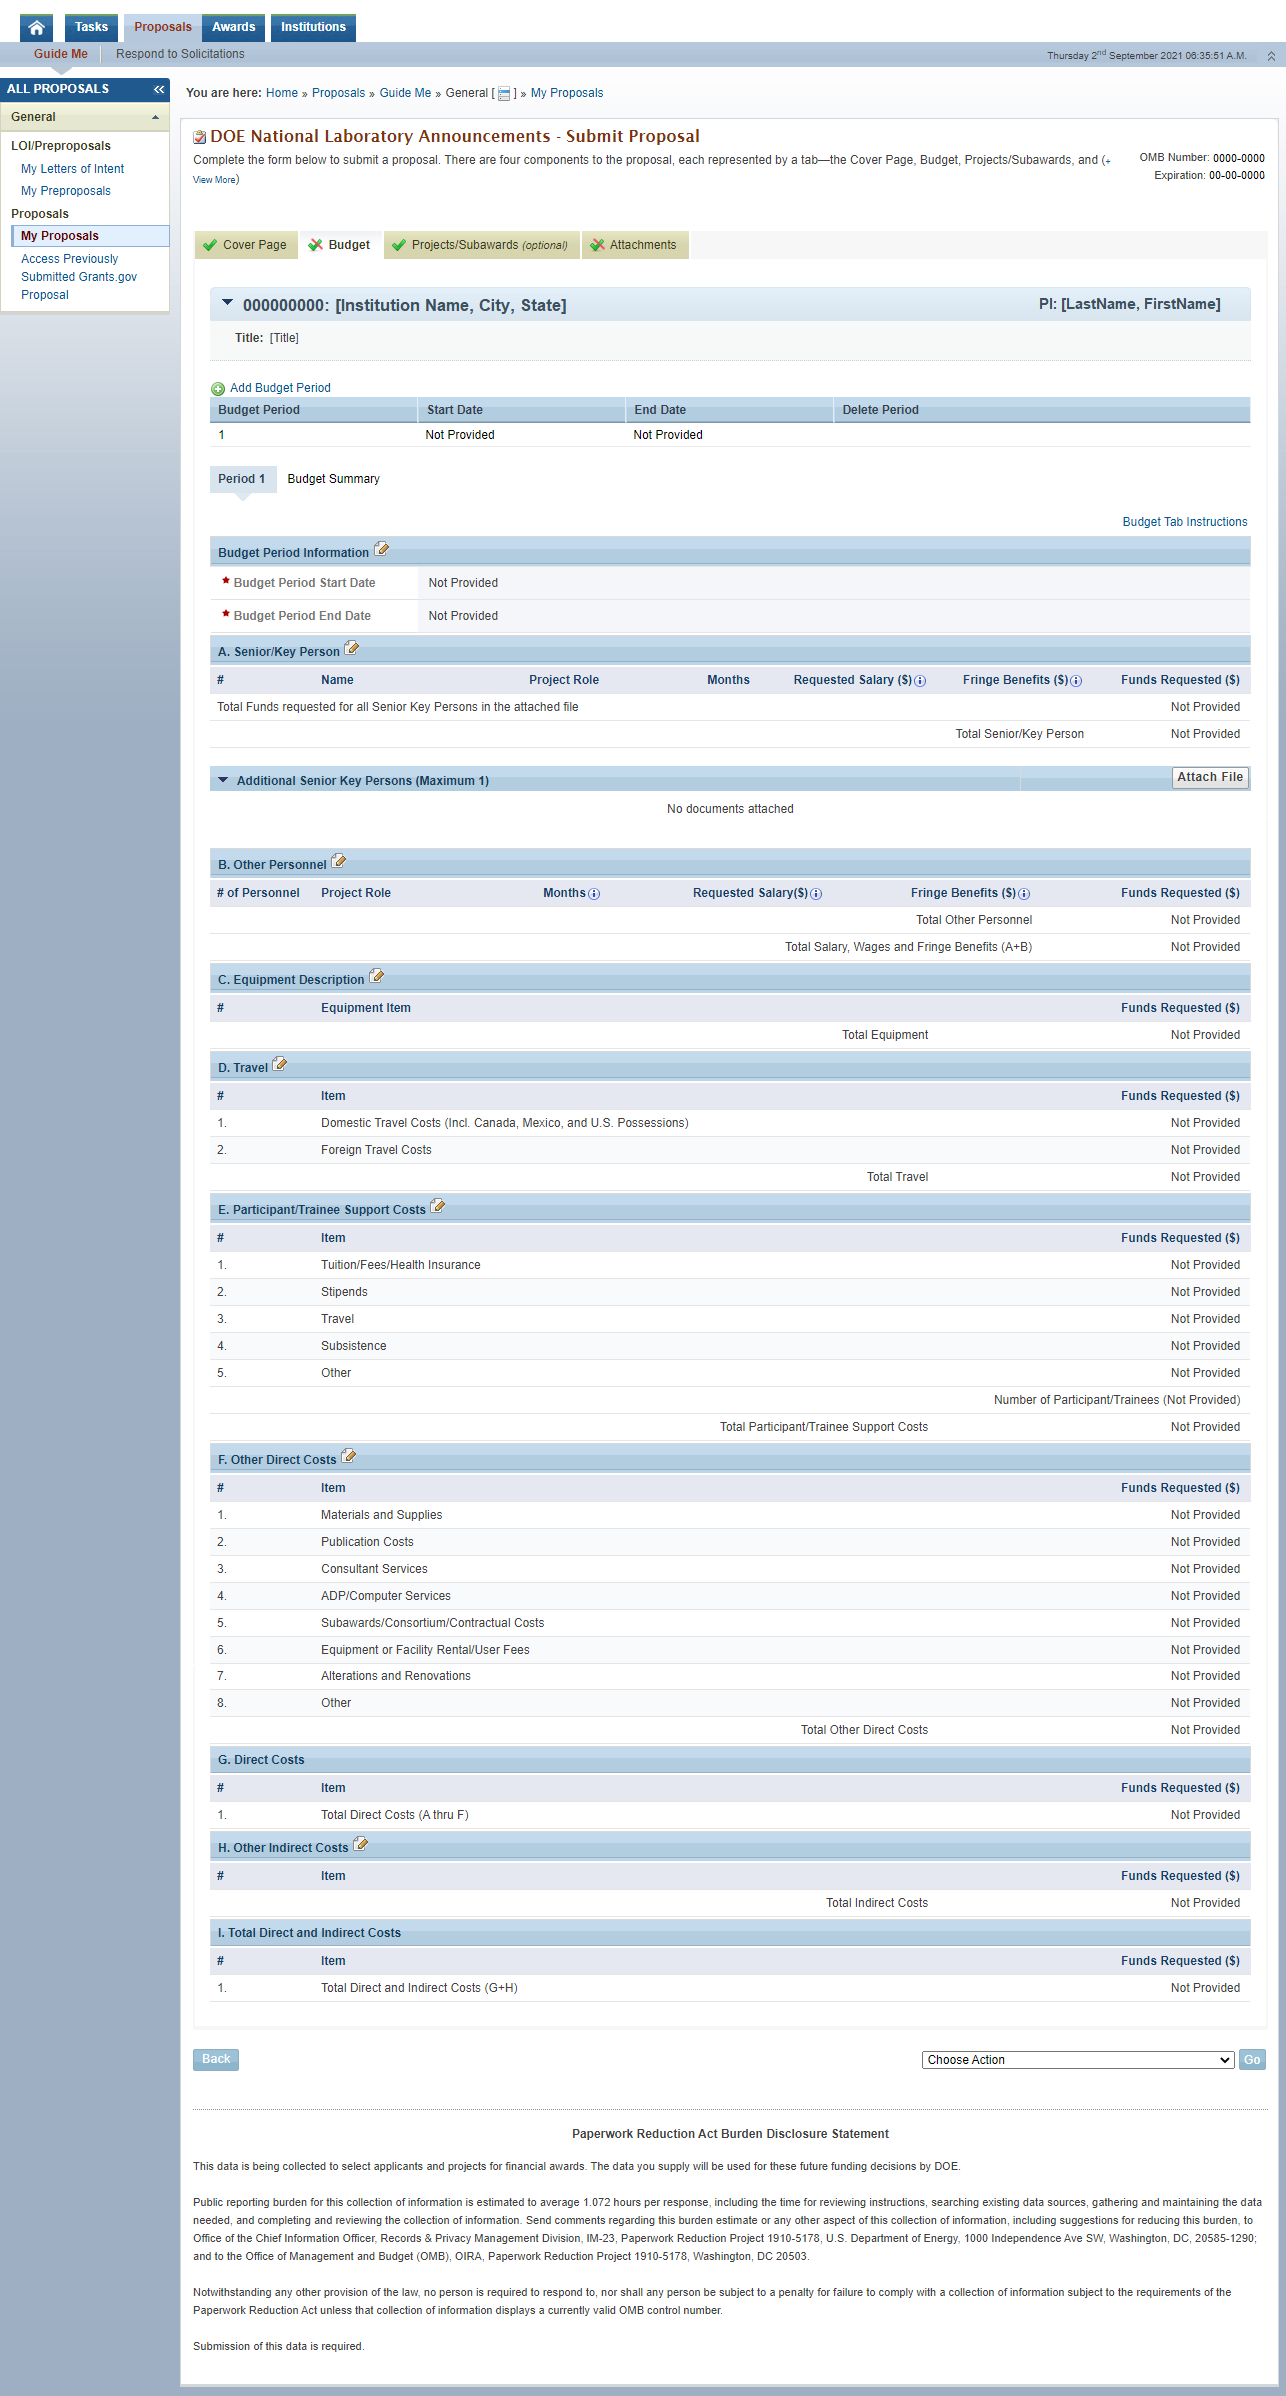
Task: Click the Back button
Action: [x=216, y=2059]
